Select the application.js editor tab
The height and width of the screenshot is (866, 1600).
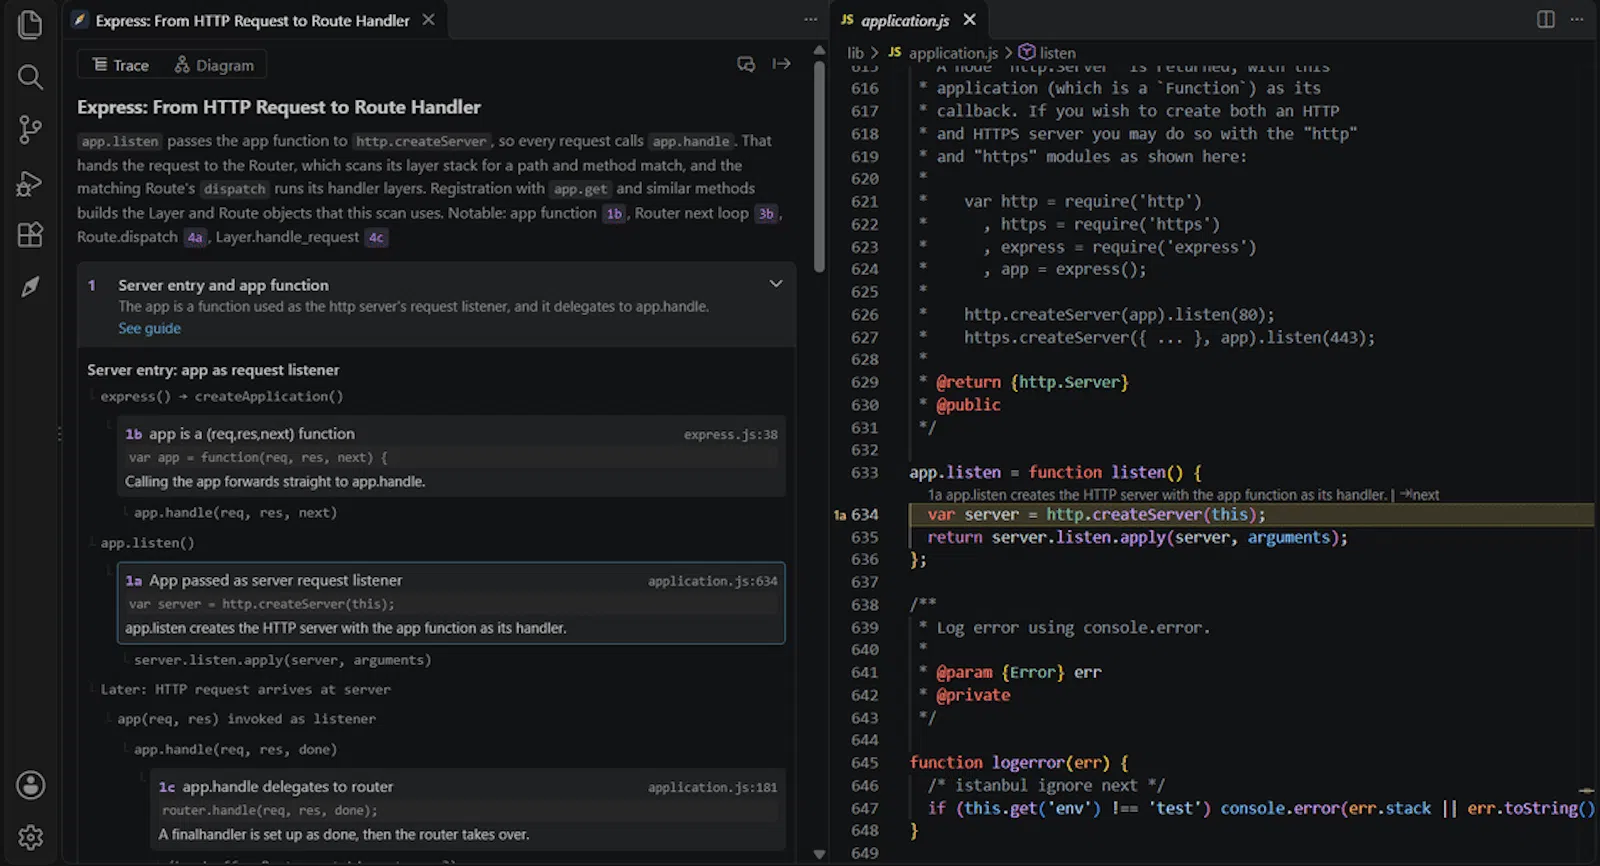[x=904, y=20]
